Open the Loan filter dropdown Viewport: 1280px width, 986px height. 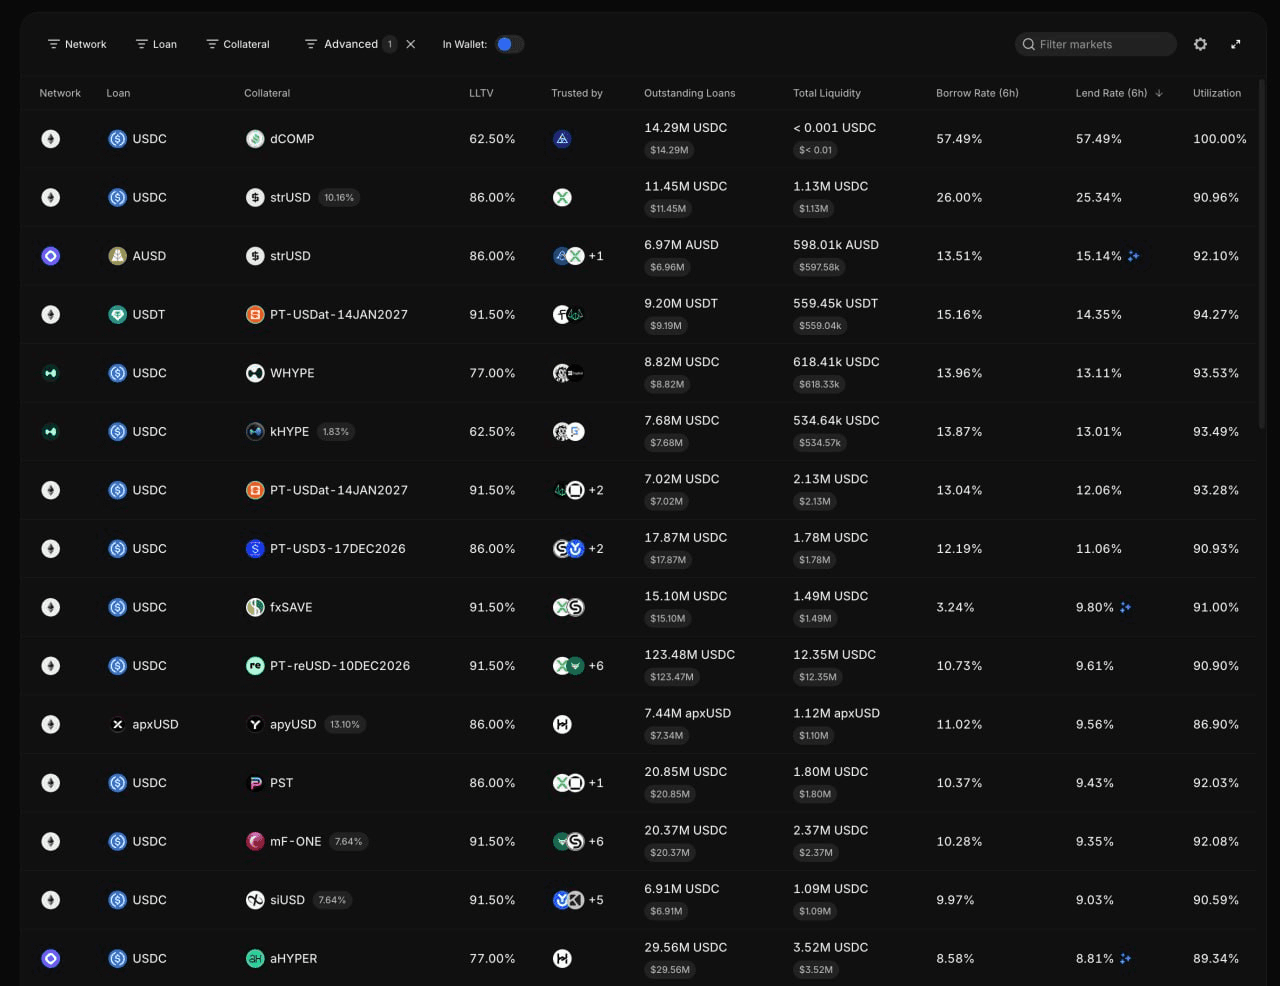click(156, 44)
